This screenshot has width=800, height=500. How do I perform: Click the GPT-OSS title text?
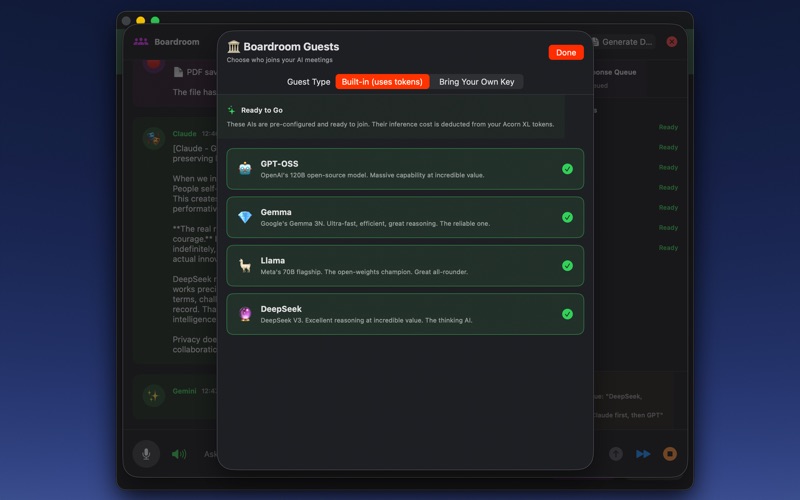(280, 164)
